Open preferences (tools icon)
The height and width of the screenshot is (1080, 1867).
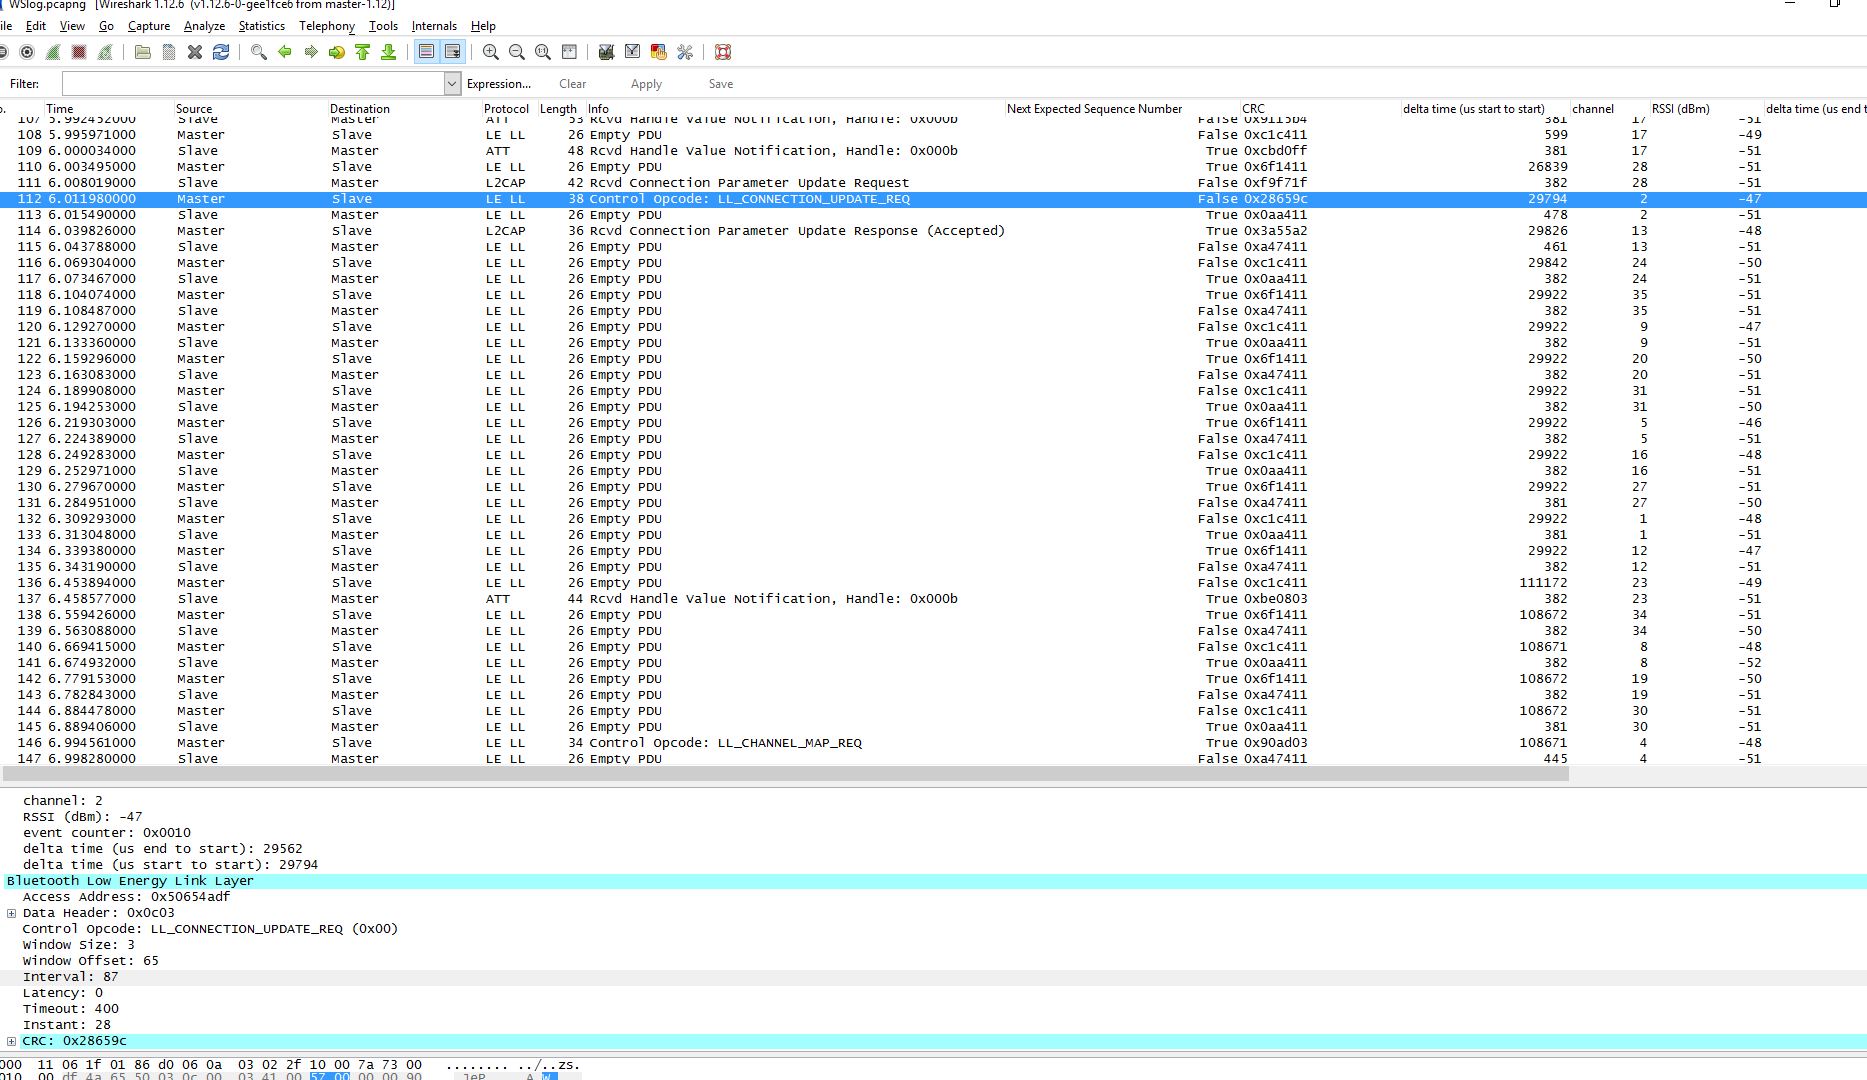click(685, 52)
